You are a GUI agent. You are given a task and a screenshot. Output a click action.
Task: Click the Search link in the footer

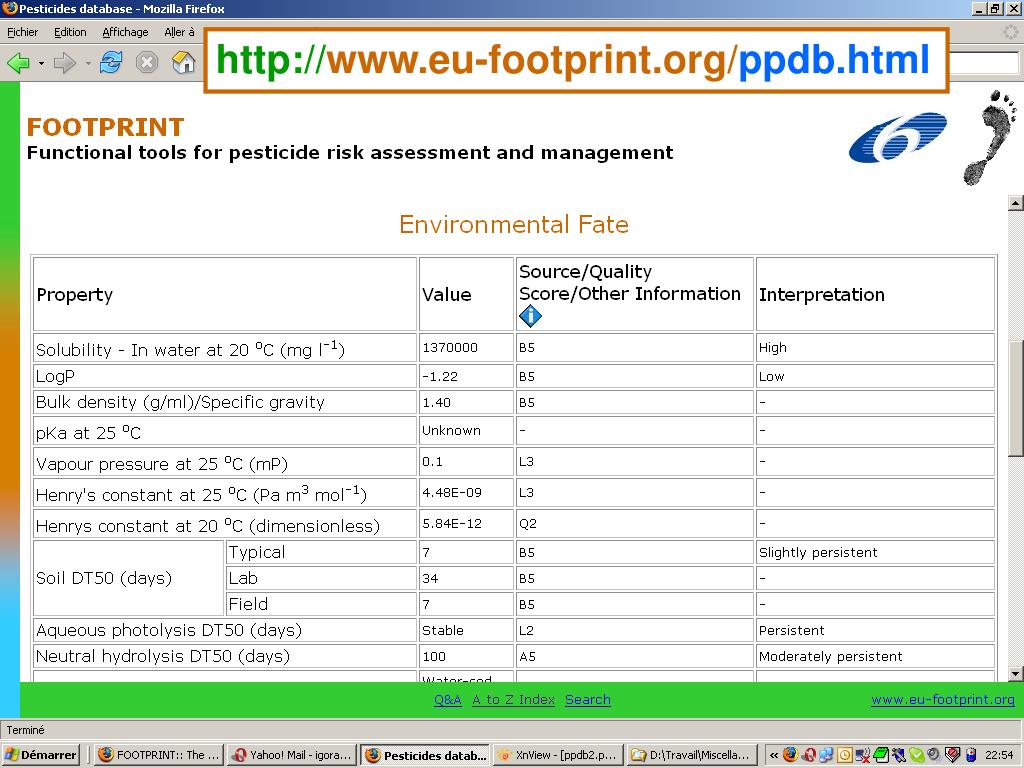[588, 699]
